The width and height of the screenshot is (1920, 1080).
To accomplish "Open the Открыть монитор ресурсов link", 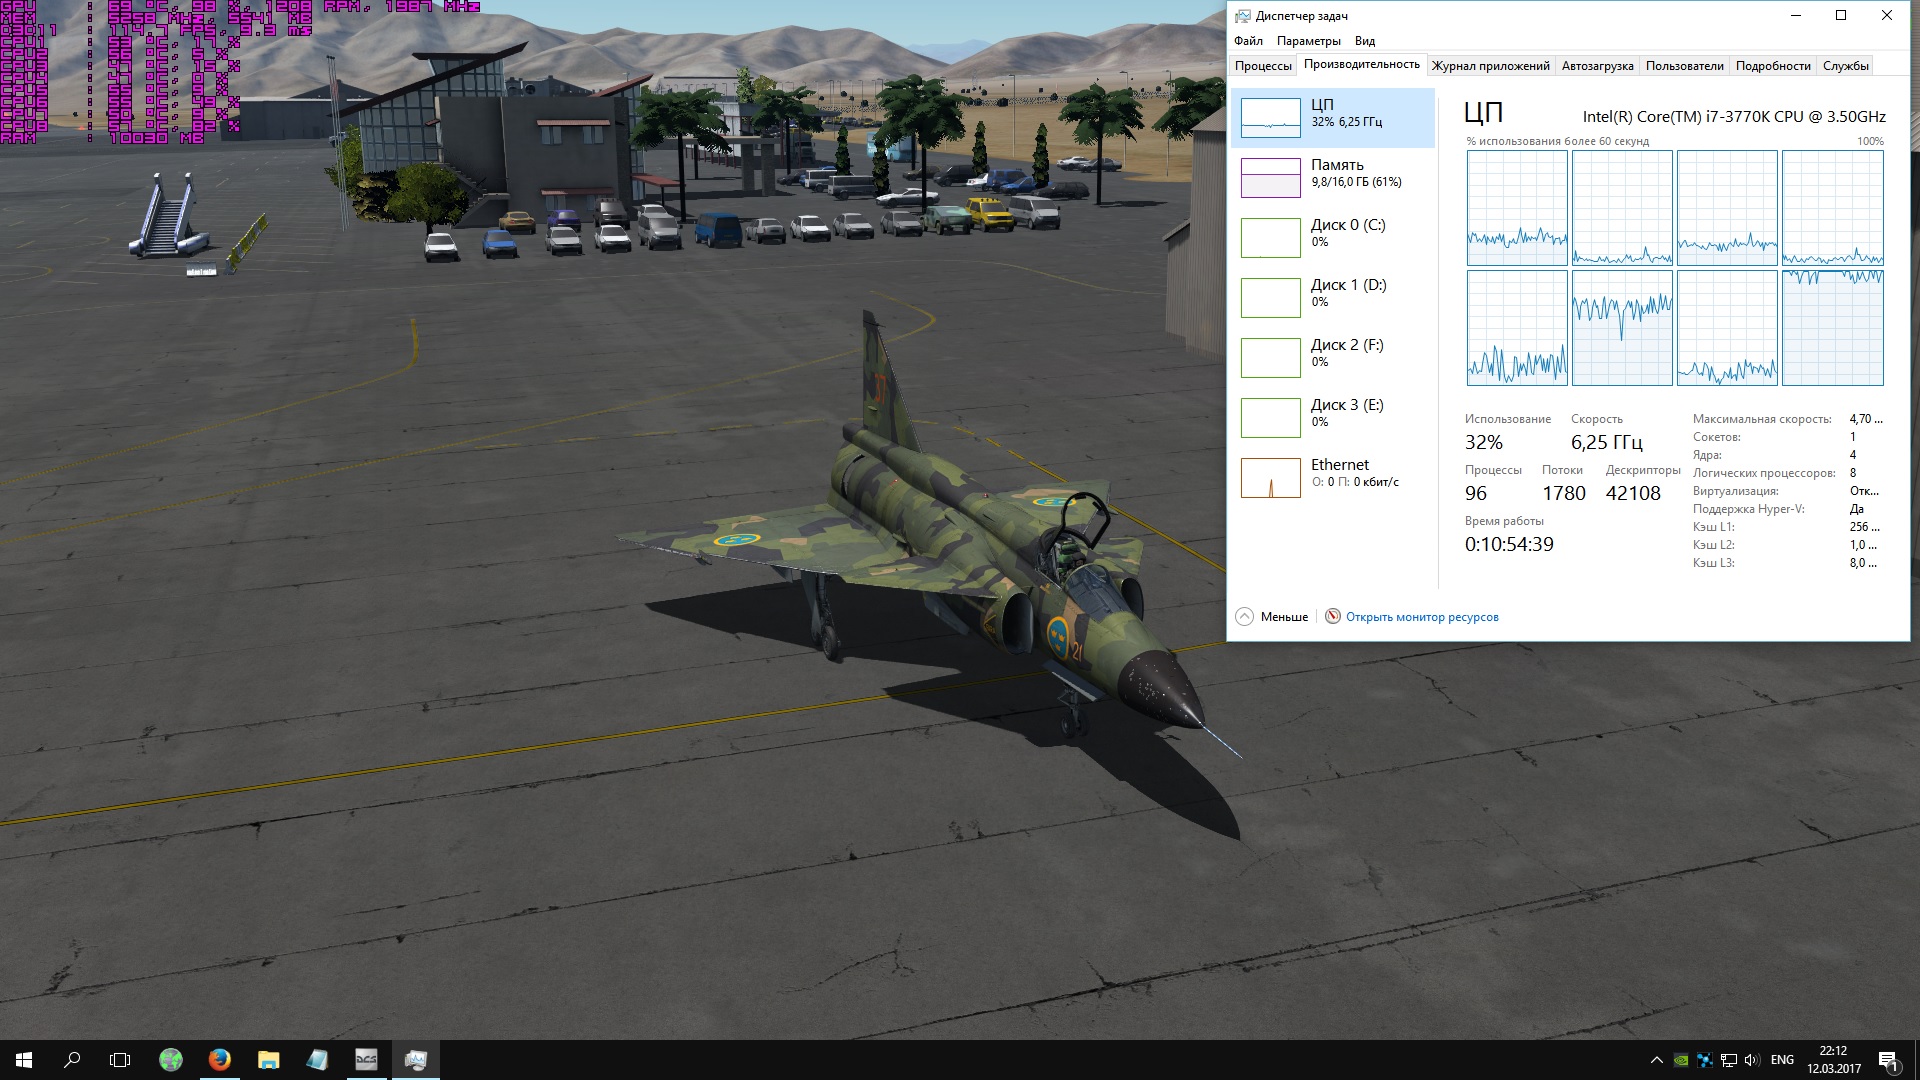I will pyautogui.click(x=1421, y=617).
